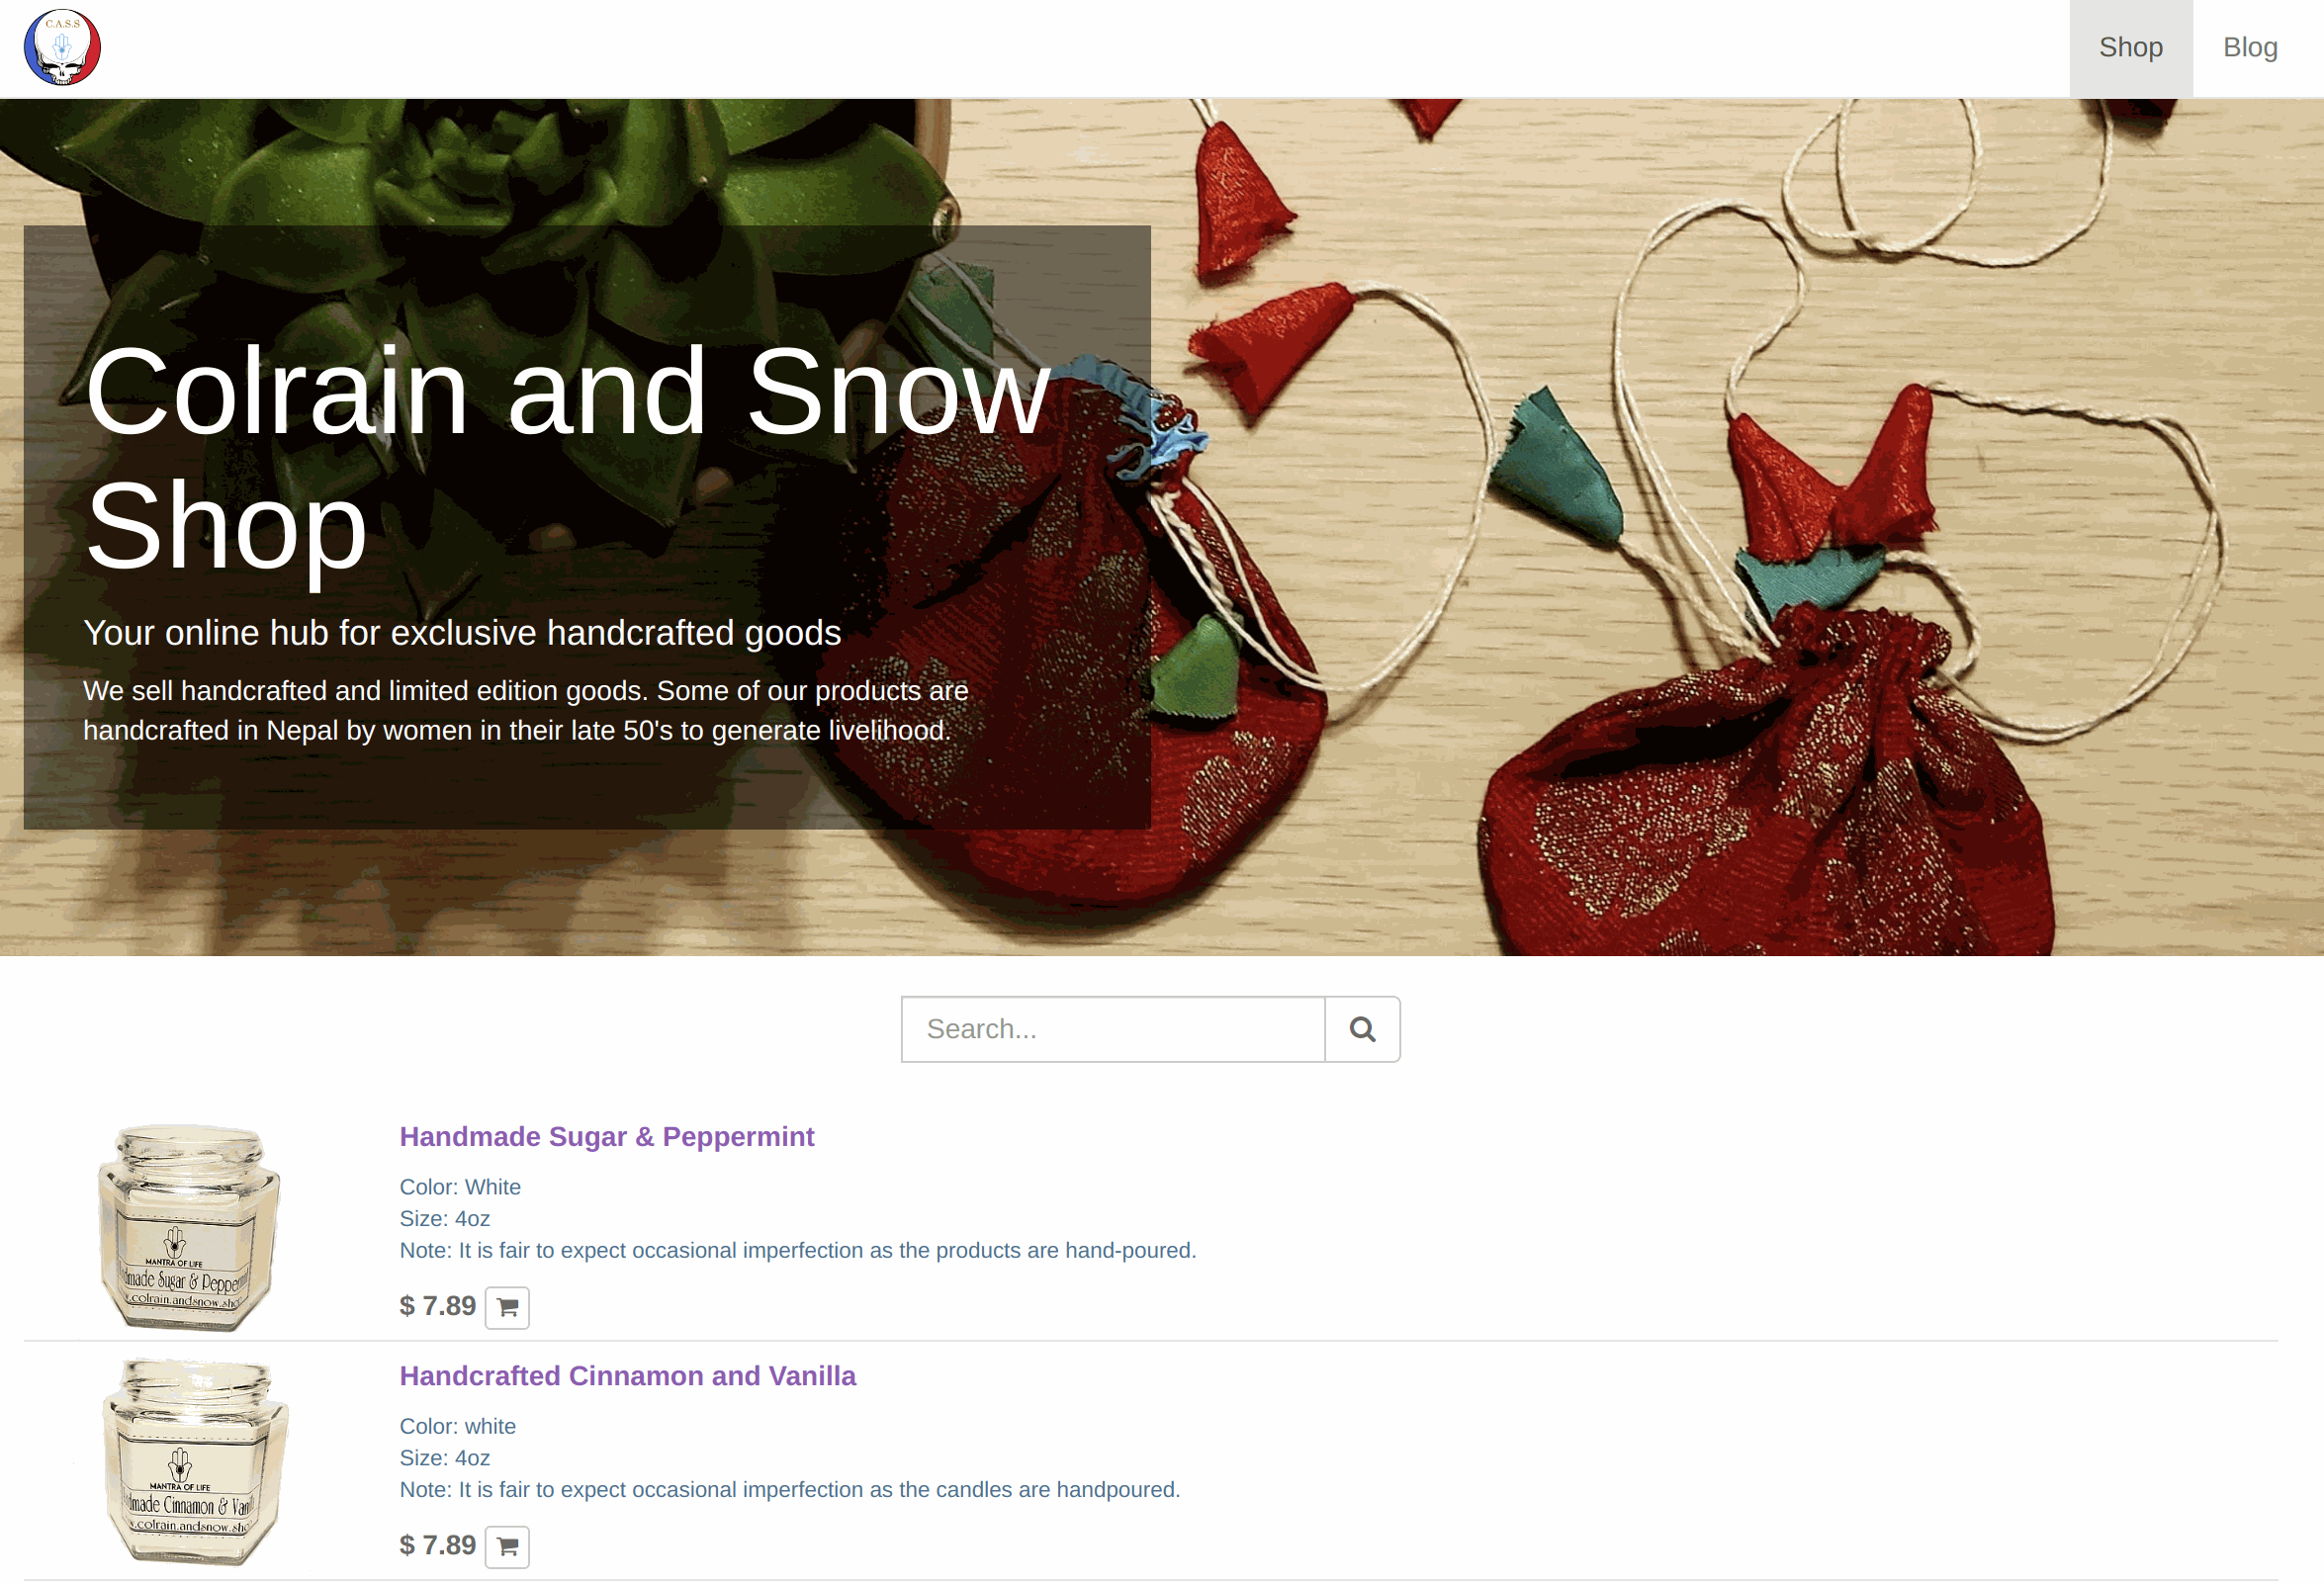Viewport: 2324px width, 1584px height.
Task: Click the 'Color: White' product detail
Action: coord(460,1187)
